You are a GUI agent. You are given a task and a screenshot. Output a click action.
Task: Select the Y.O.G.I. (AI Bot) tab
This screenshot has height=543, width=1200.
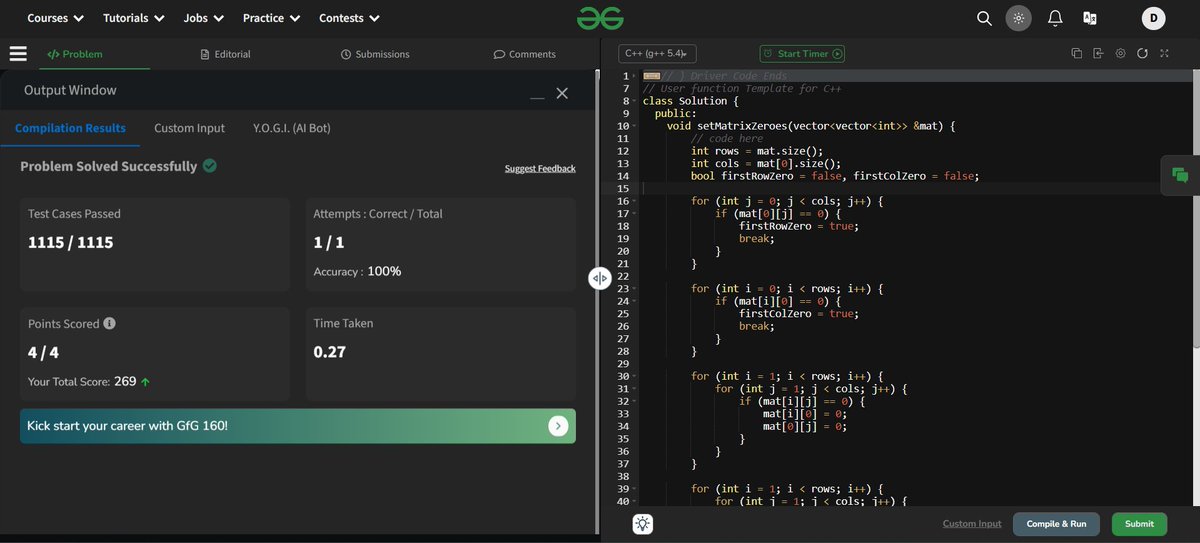click(292, 128)
